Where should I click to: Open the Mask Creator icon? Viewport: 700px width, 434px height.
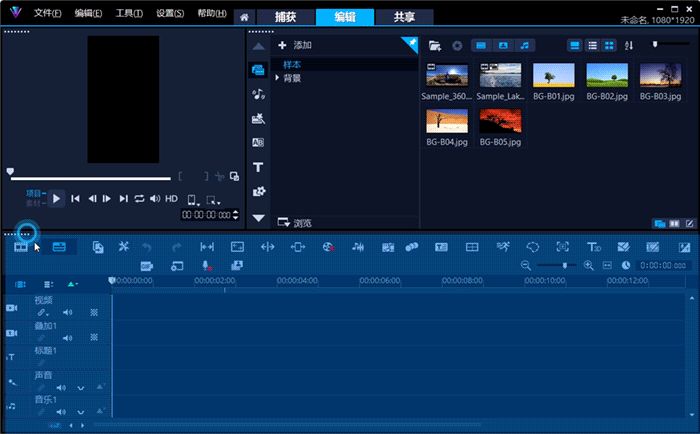pyautogui.click(x=533, y=247)
